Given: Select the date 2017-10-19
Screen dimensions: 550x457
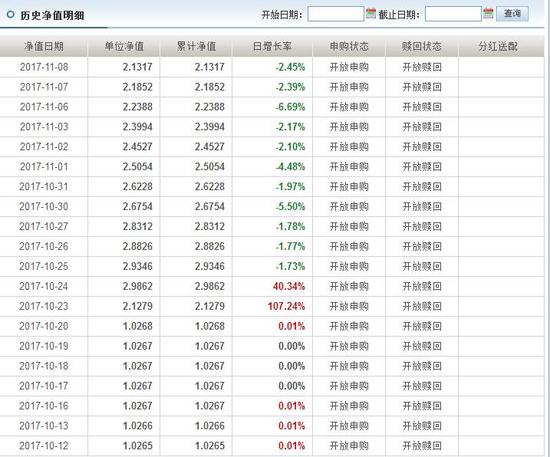Looking at the screenshot, I should click(44, 346).
